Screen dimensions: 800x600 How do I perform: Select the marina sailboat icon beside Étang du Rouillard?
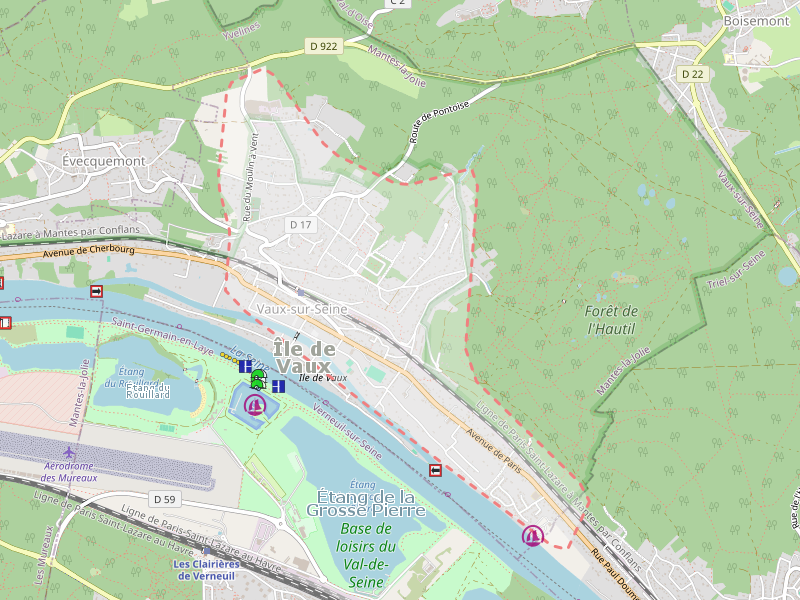tap(255, 406)
